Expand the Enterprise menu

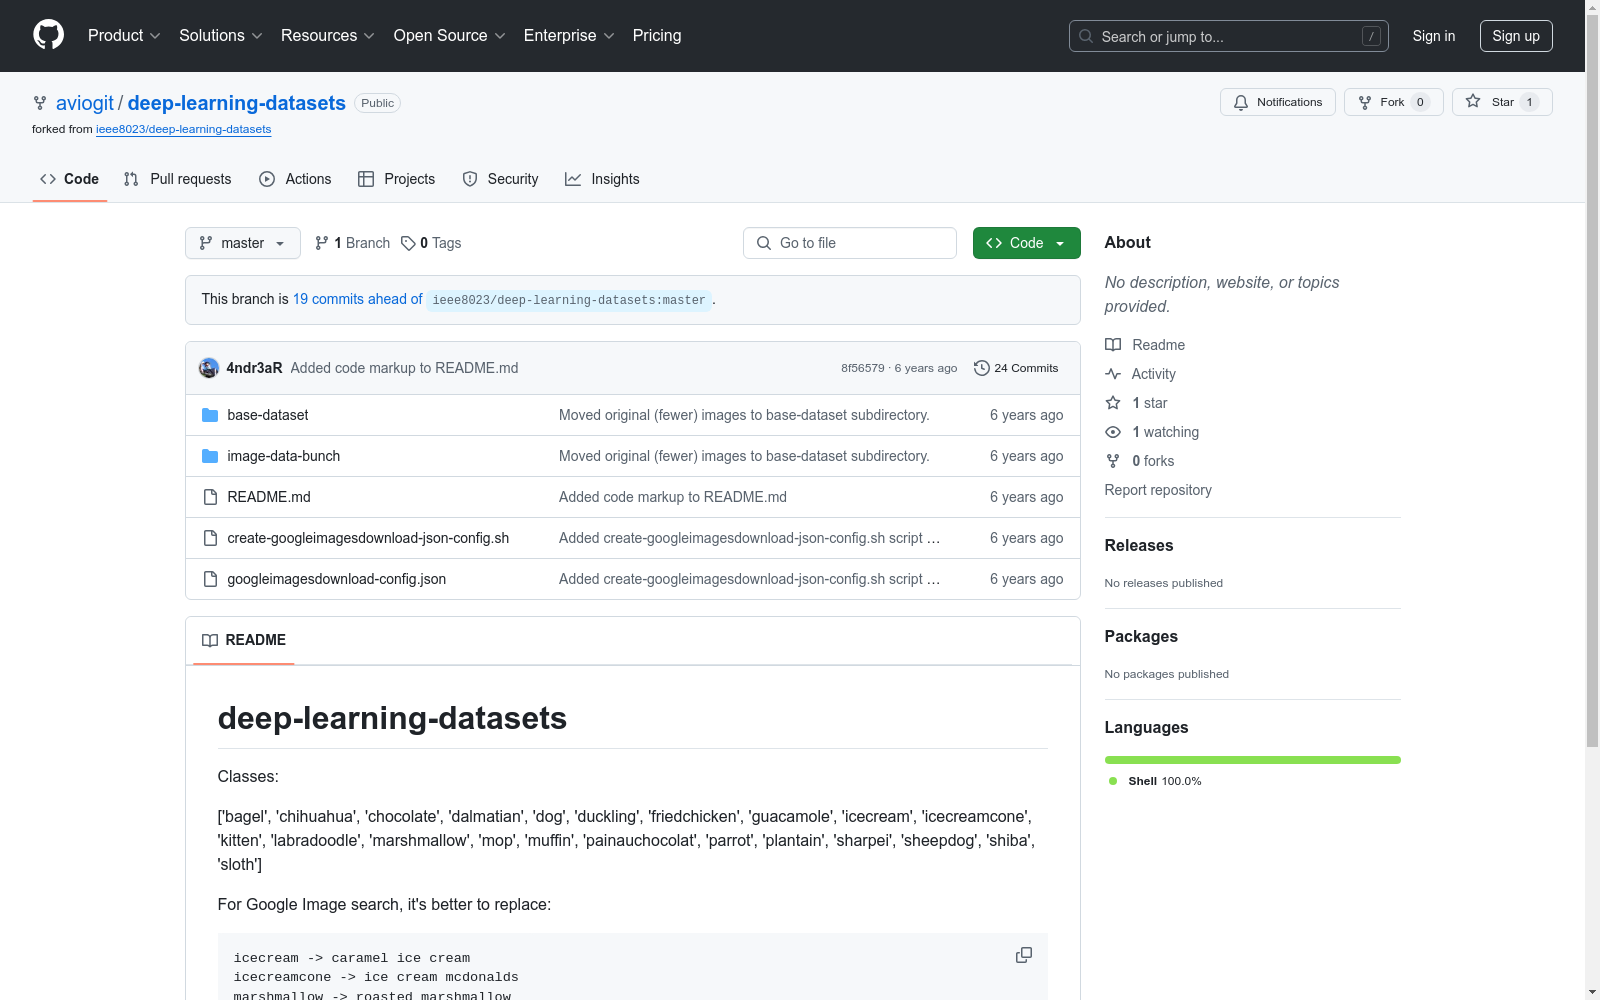tap(569, 36)
